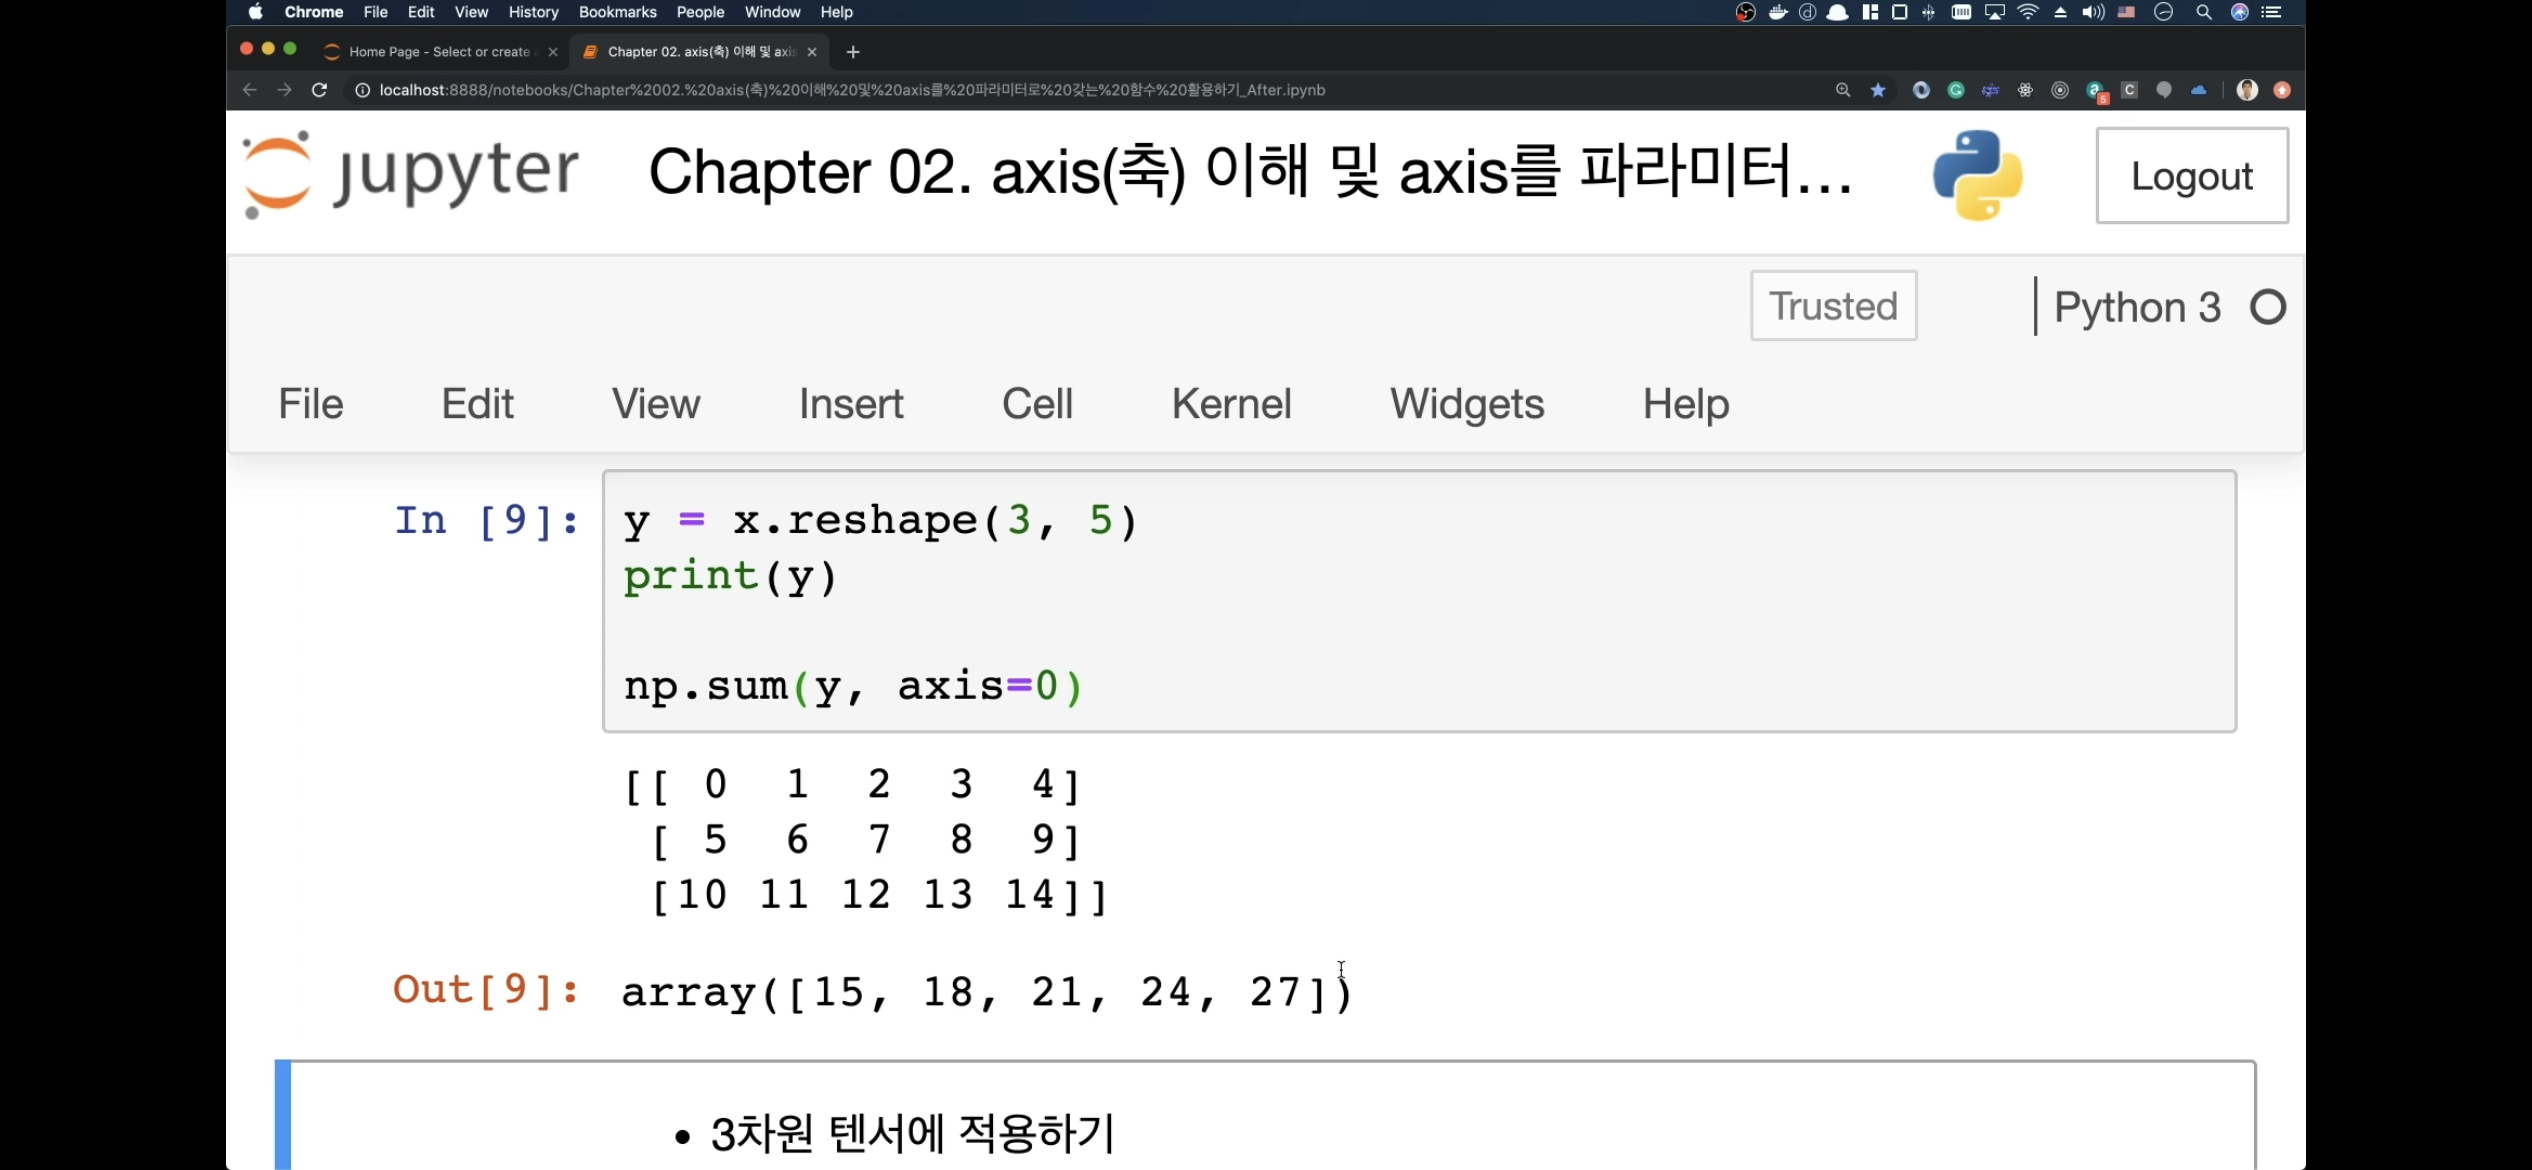Viewport: 2532px width, 1170px height.
Task: Expand the Insert menu
Action: [851, 404]
